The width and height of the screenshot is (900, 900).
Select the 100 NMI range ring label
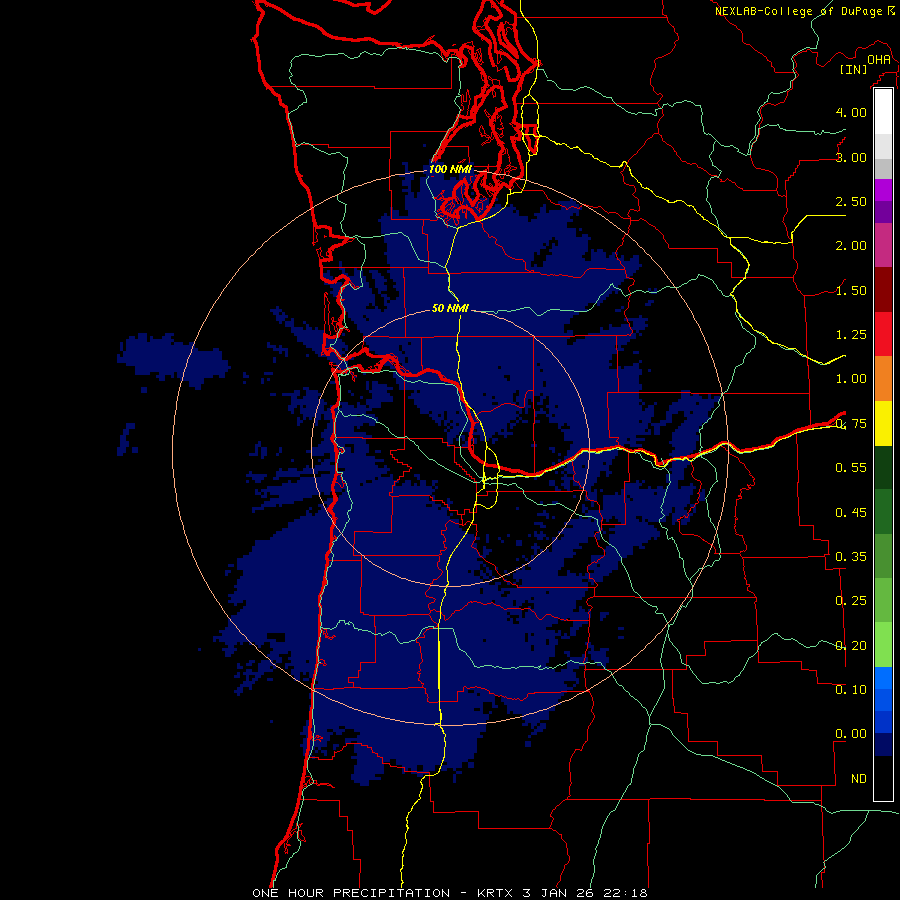coord(450,169)
